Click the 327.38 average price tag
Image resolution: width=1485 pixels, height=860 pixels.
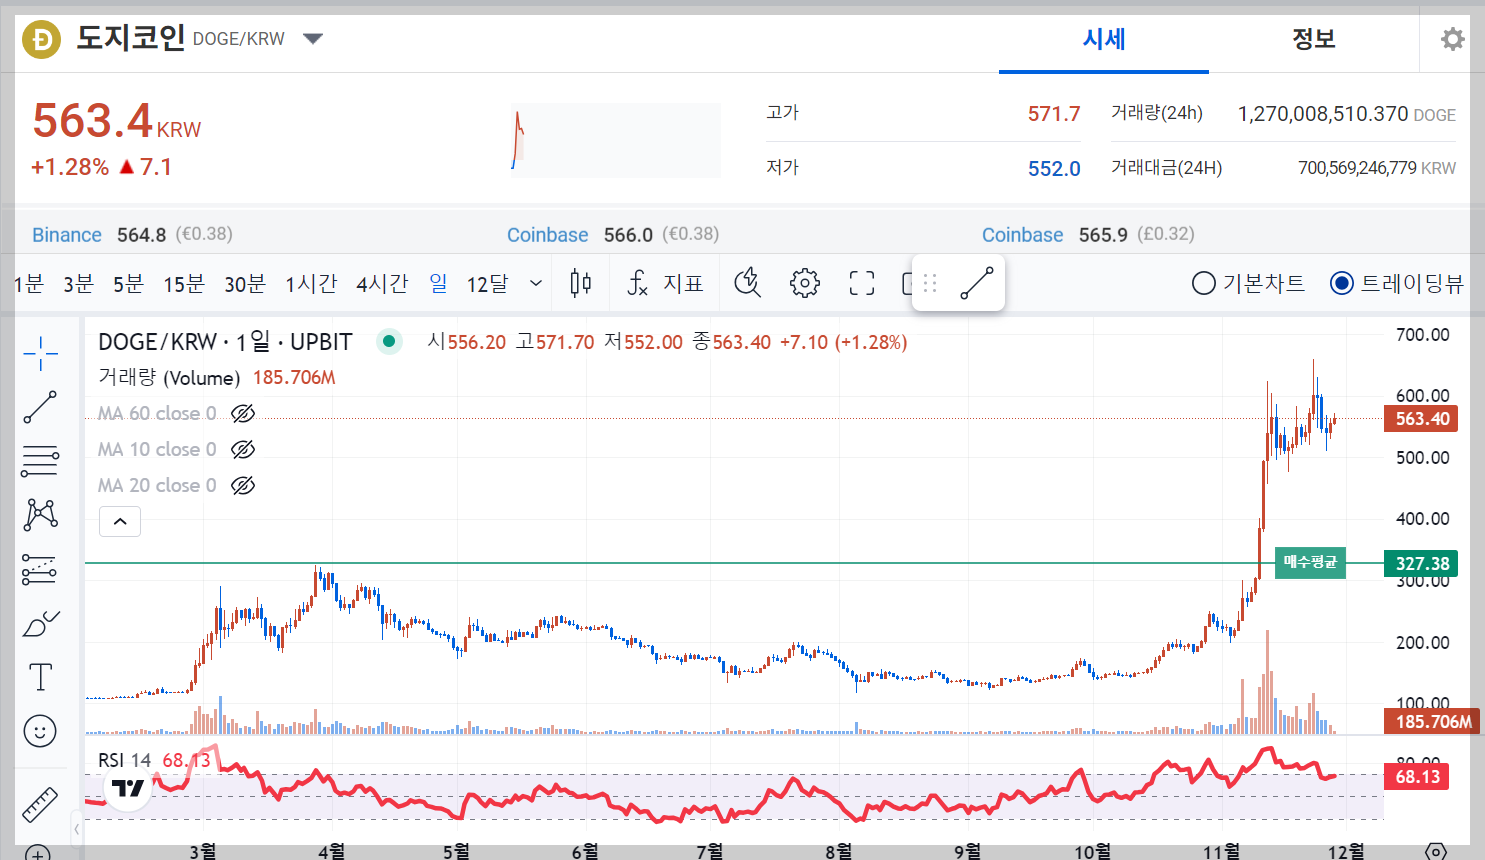(x=1421, y=564)
